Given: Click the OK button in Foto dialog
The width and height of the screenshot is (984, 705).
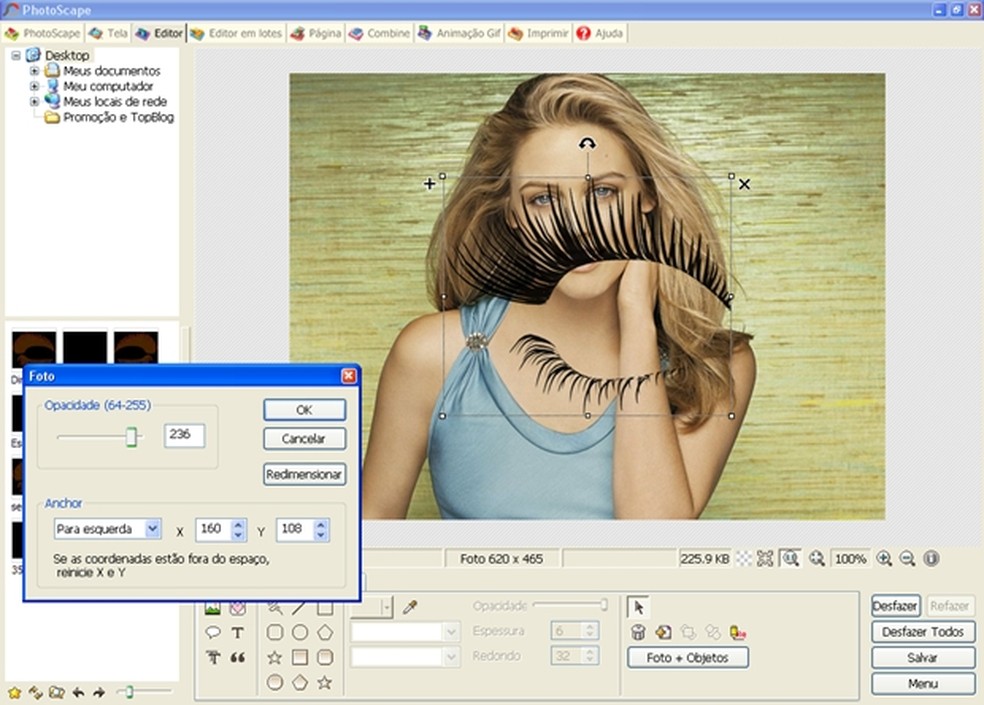Looking at the screenshot, I should pyautogui.click(x=305, y=410).
